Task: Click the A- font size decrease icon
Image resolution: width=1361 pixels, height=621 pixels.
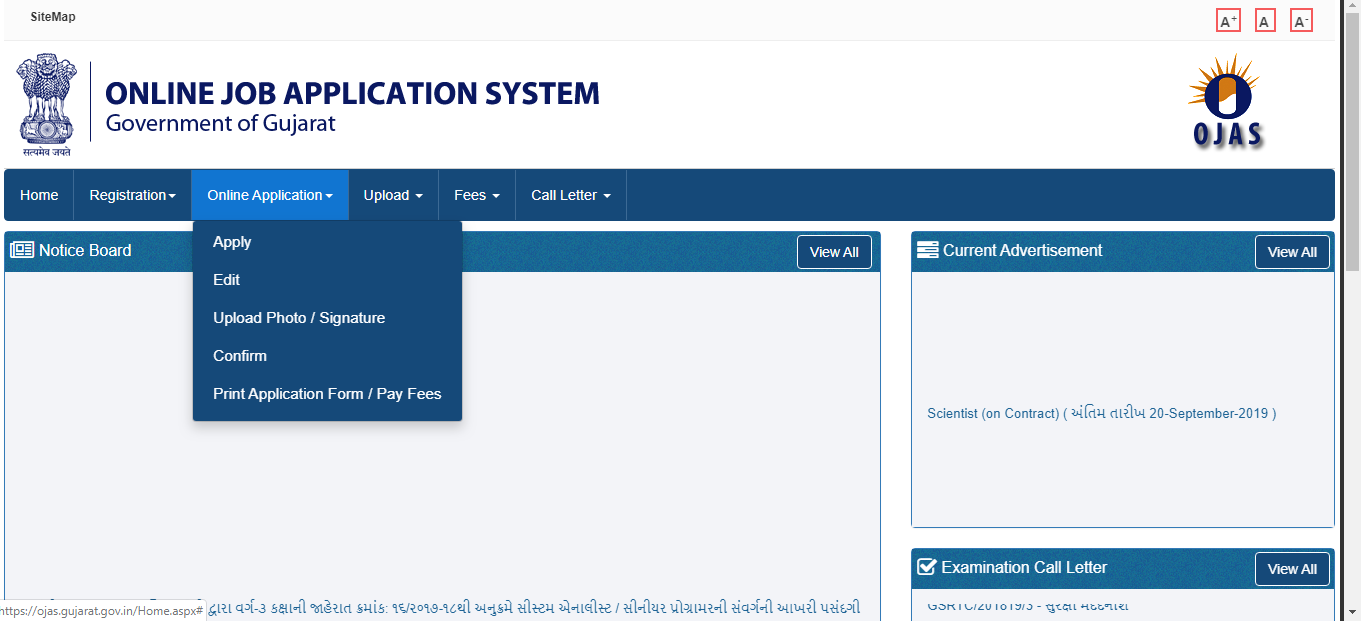Action: coord(1301,19)
